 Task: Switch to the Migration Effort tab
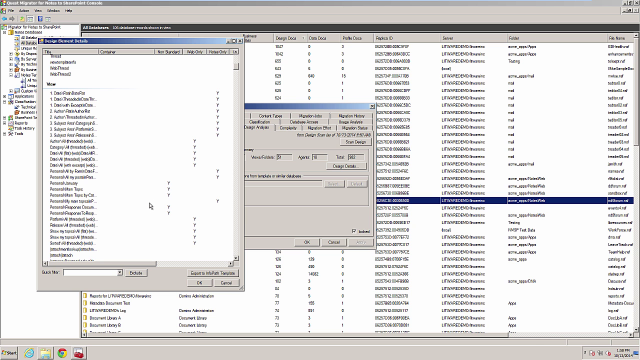coord(319,128)
